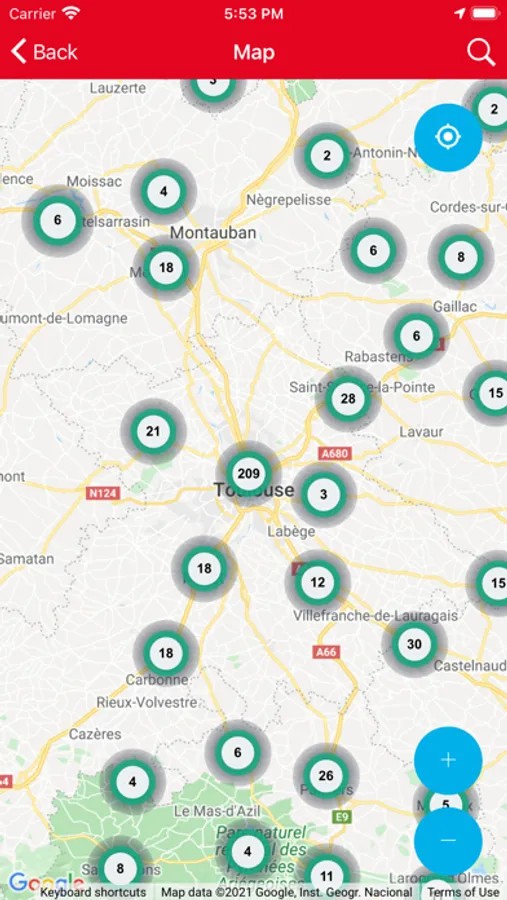Open the search magnifier icon

pyautogui.click(x=481, y=52)
